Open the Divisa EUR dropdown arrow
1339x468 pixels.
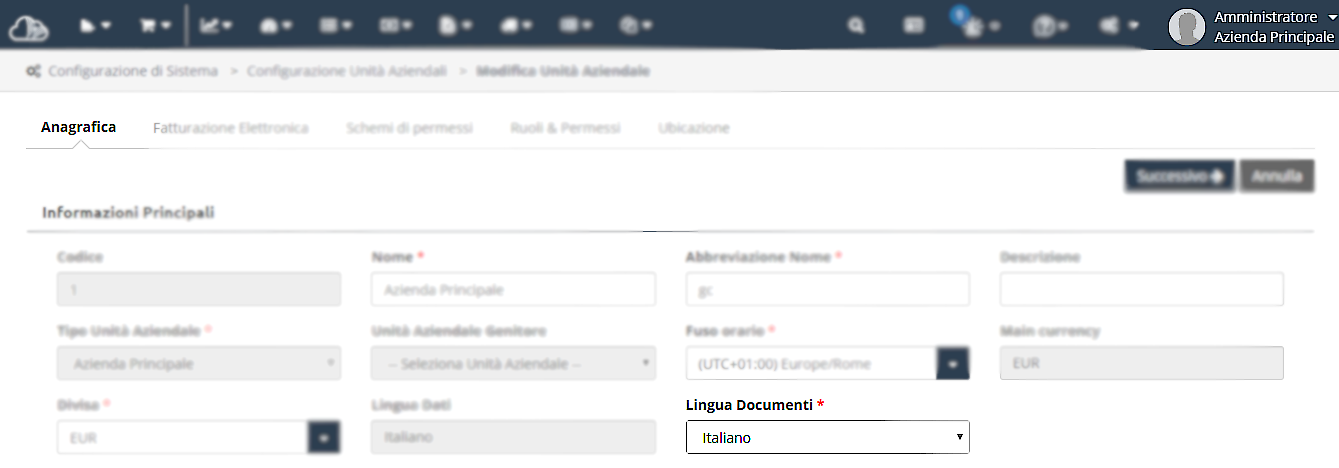pyautogui.click(x=324, y=437)
